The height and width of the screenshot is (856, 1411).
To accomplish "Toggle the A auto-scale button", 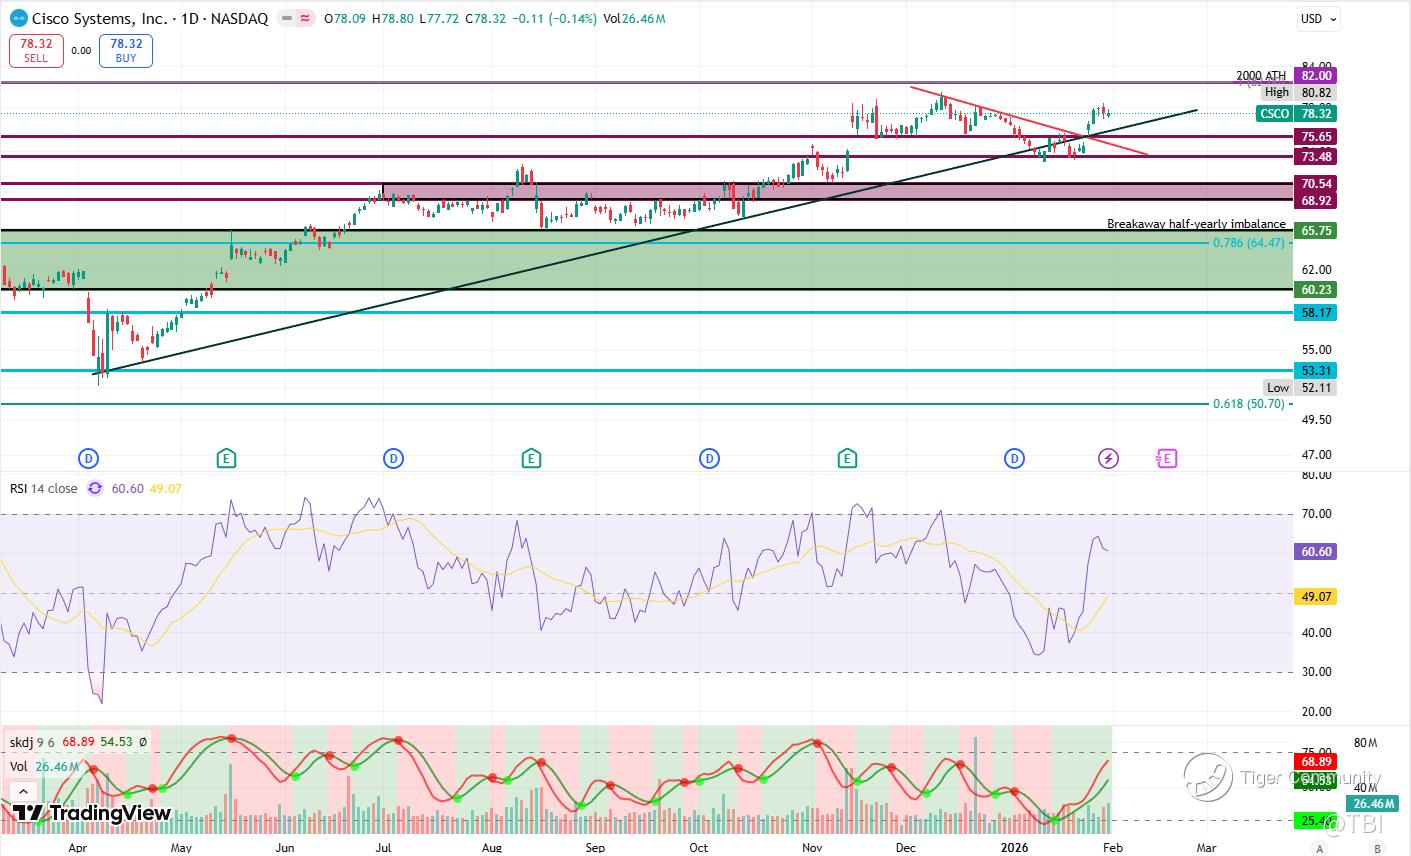I will point(1320,849).
